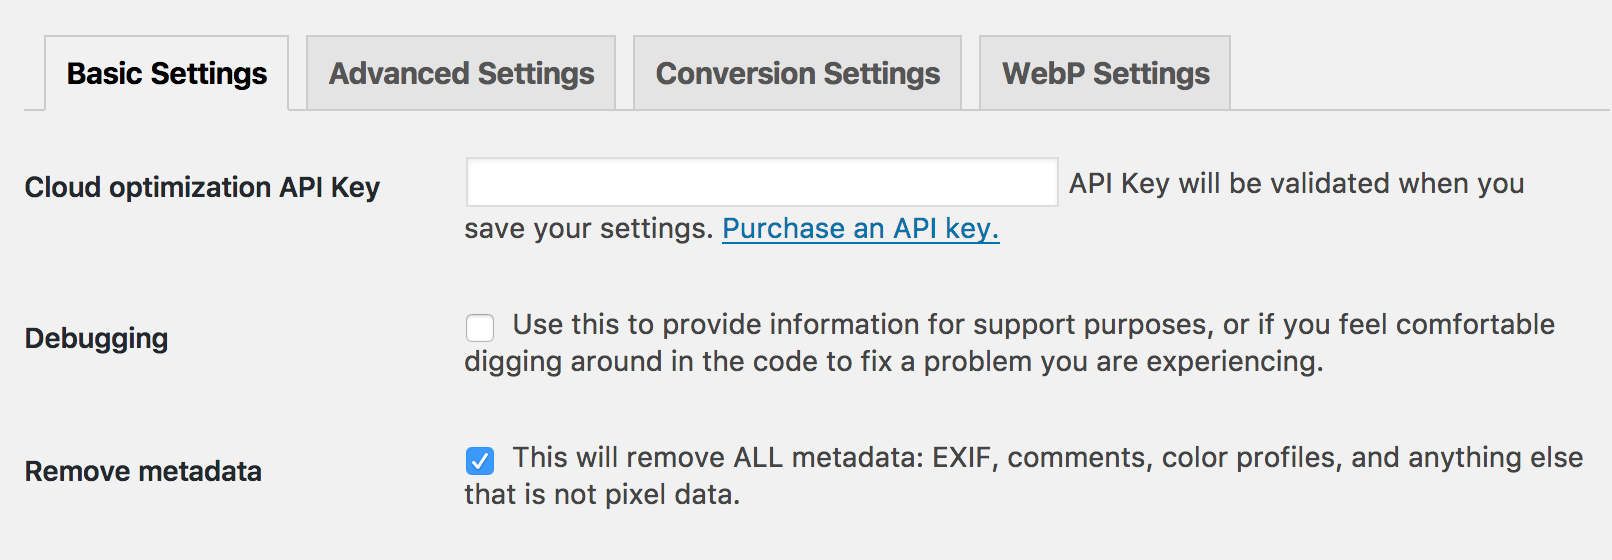Click the 'that is not pixel data' text
Viewport: 1612px width, 560px height.
[602, 495]
